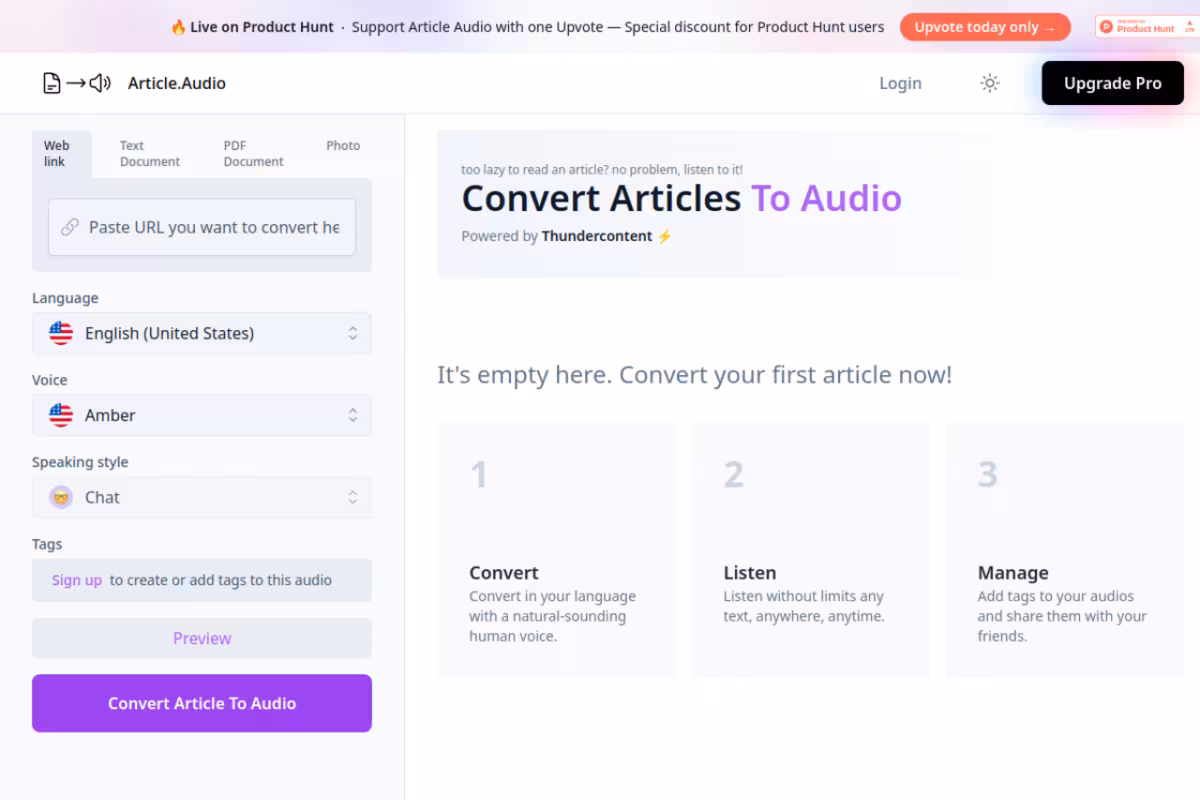Switch to the Photo tab
1200x800 pixels.
tap(343, 145)
